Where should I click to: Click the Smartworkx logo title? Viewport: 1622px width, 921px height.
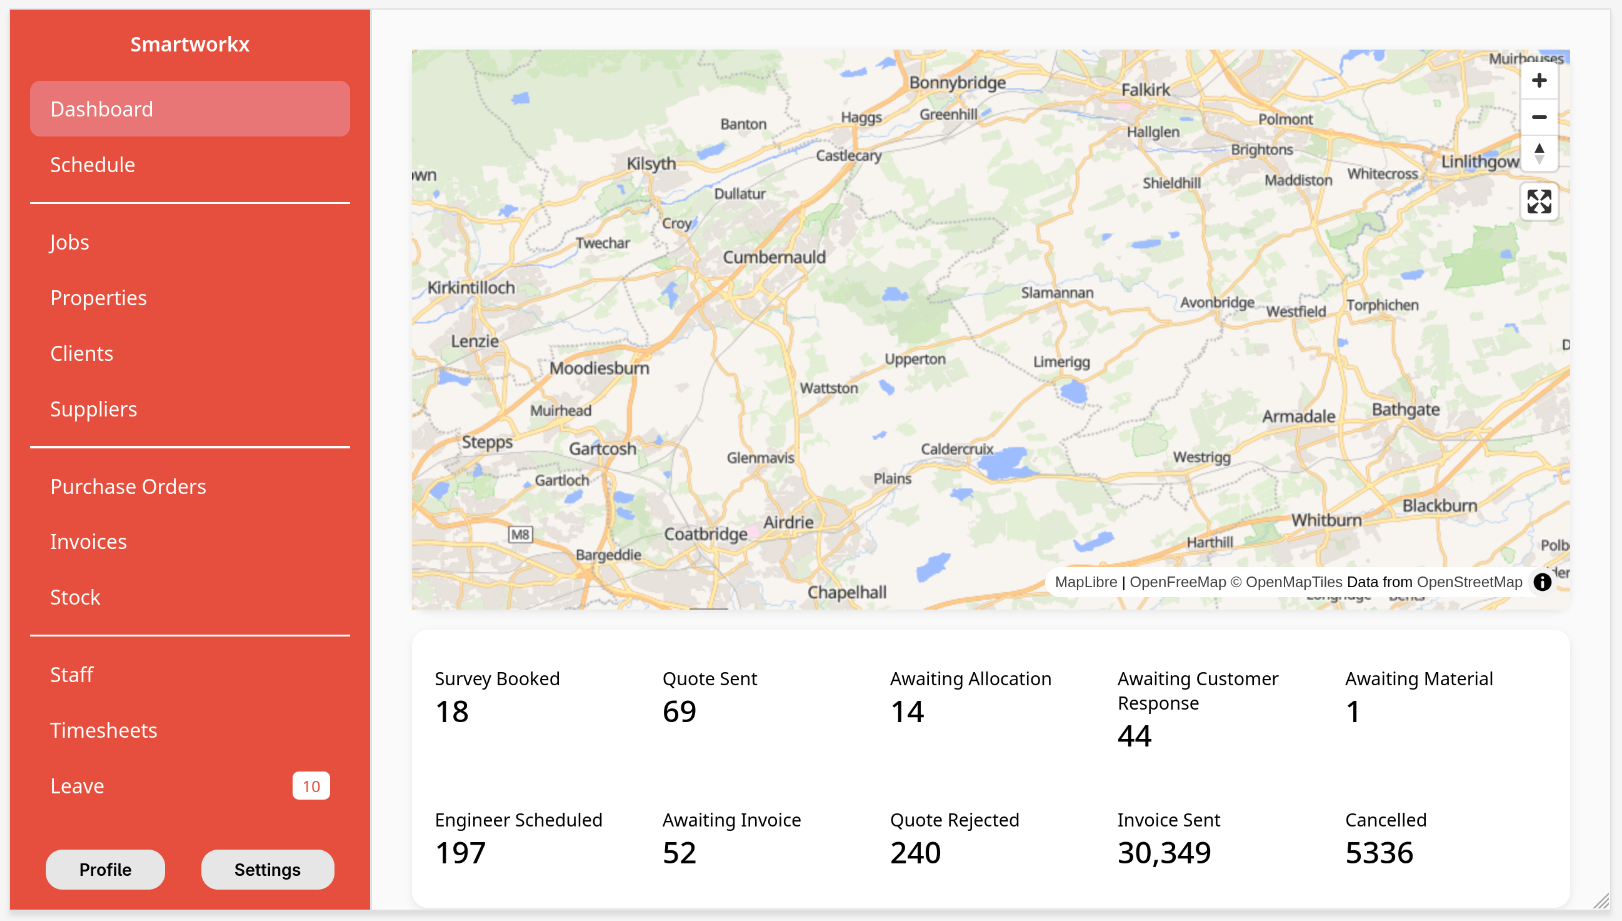190,44
